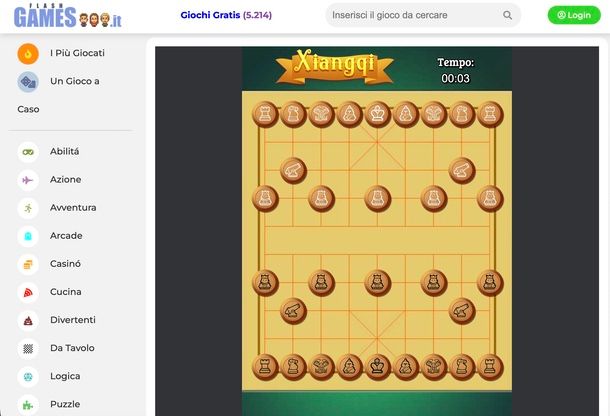Viewport: 610px width, 416px height.
Task: Select the lower-left cannon piece
Action: pos(294,311)
